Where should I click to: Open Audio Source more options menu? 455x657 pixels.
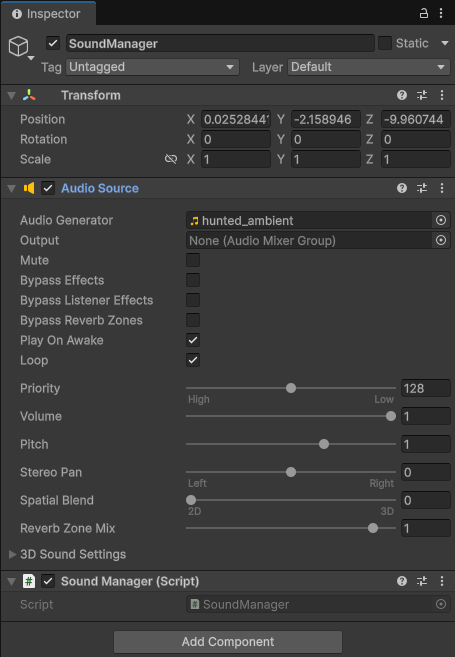(442, 188)
